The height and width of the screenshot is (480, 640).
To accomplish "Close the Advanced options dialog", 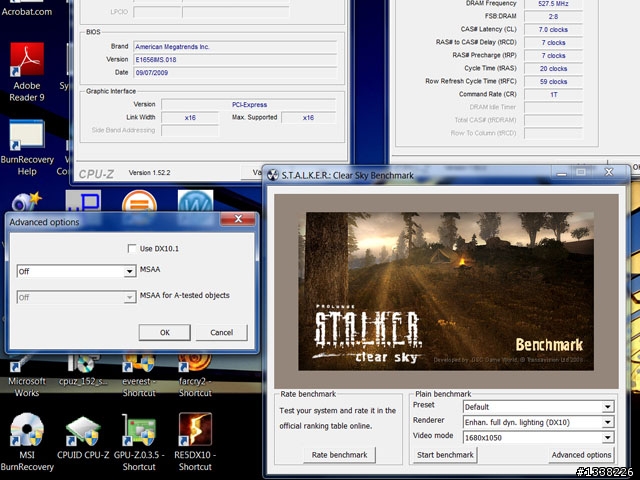I will pyautogui.click(x=238, y=219).
